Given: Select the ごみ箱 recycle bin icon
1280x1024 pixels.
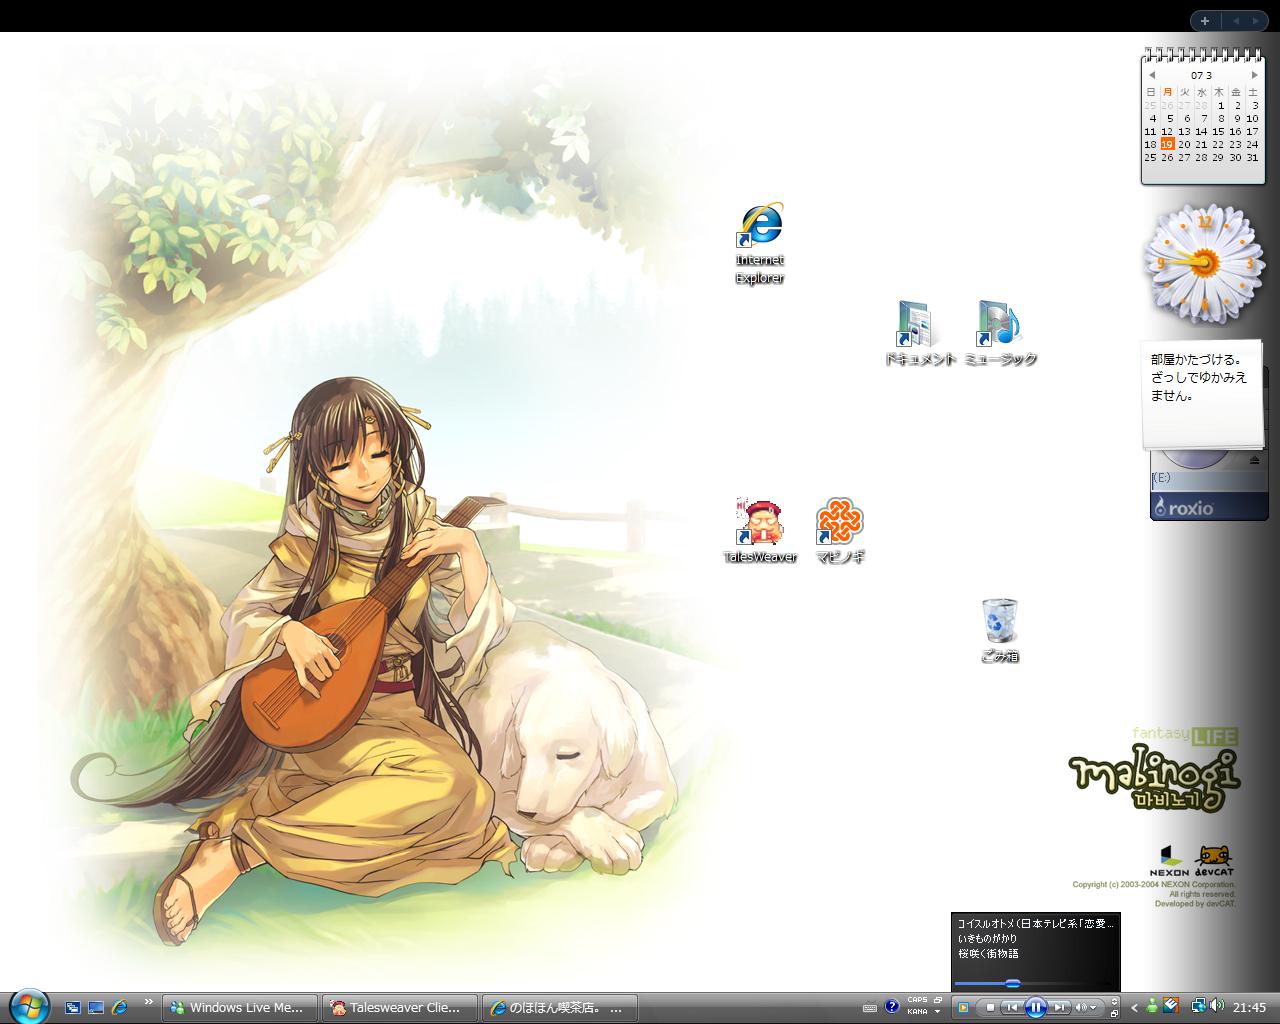Looking at the screenshot, I should pyautogui.click(x=999, y=631).
